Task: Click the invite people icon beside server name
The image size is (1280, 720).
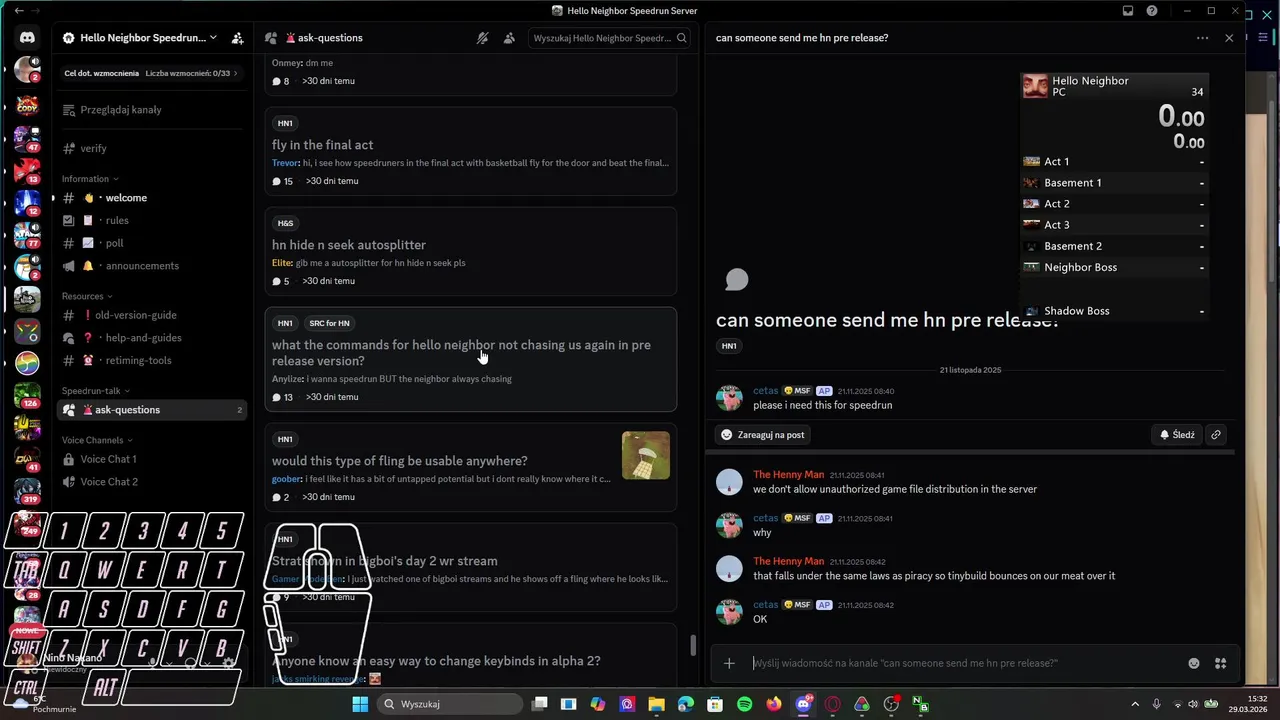Action: [x=237, y=38]
